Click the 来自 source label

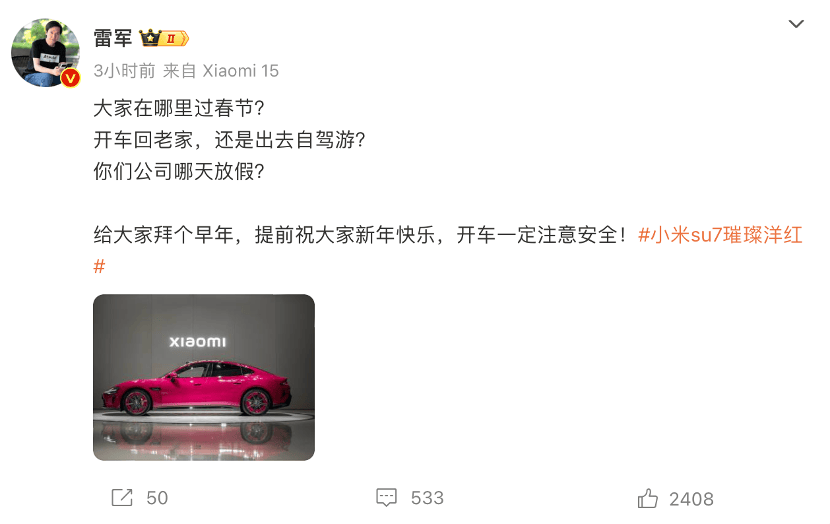179,70
